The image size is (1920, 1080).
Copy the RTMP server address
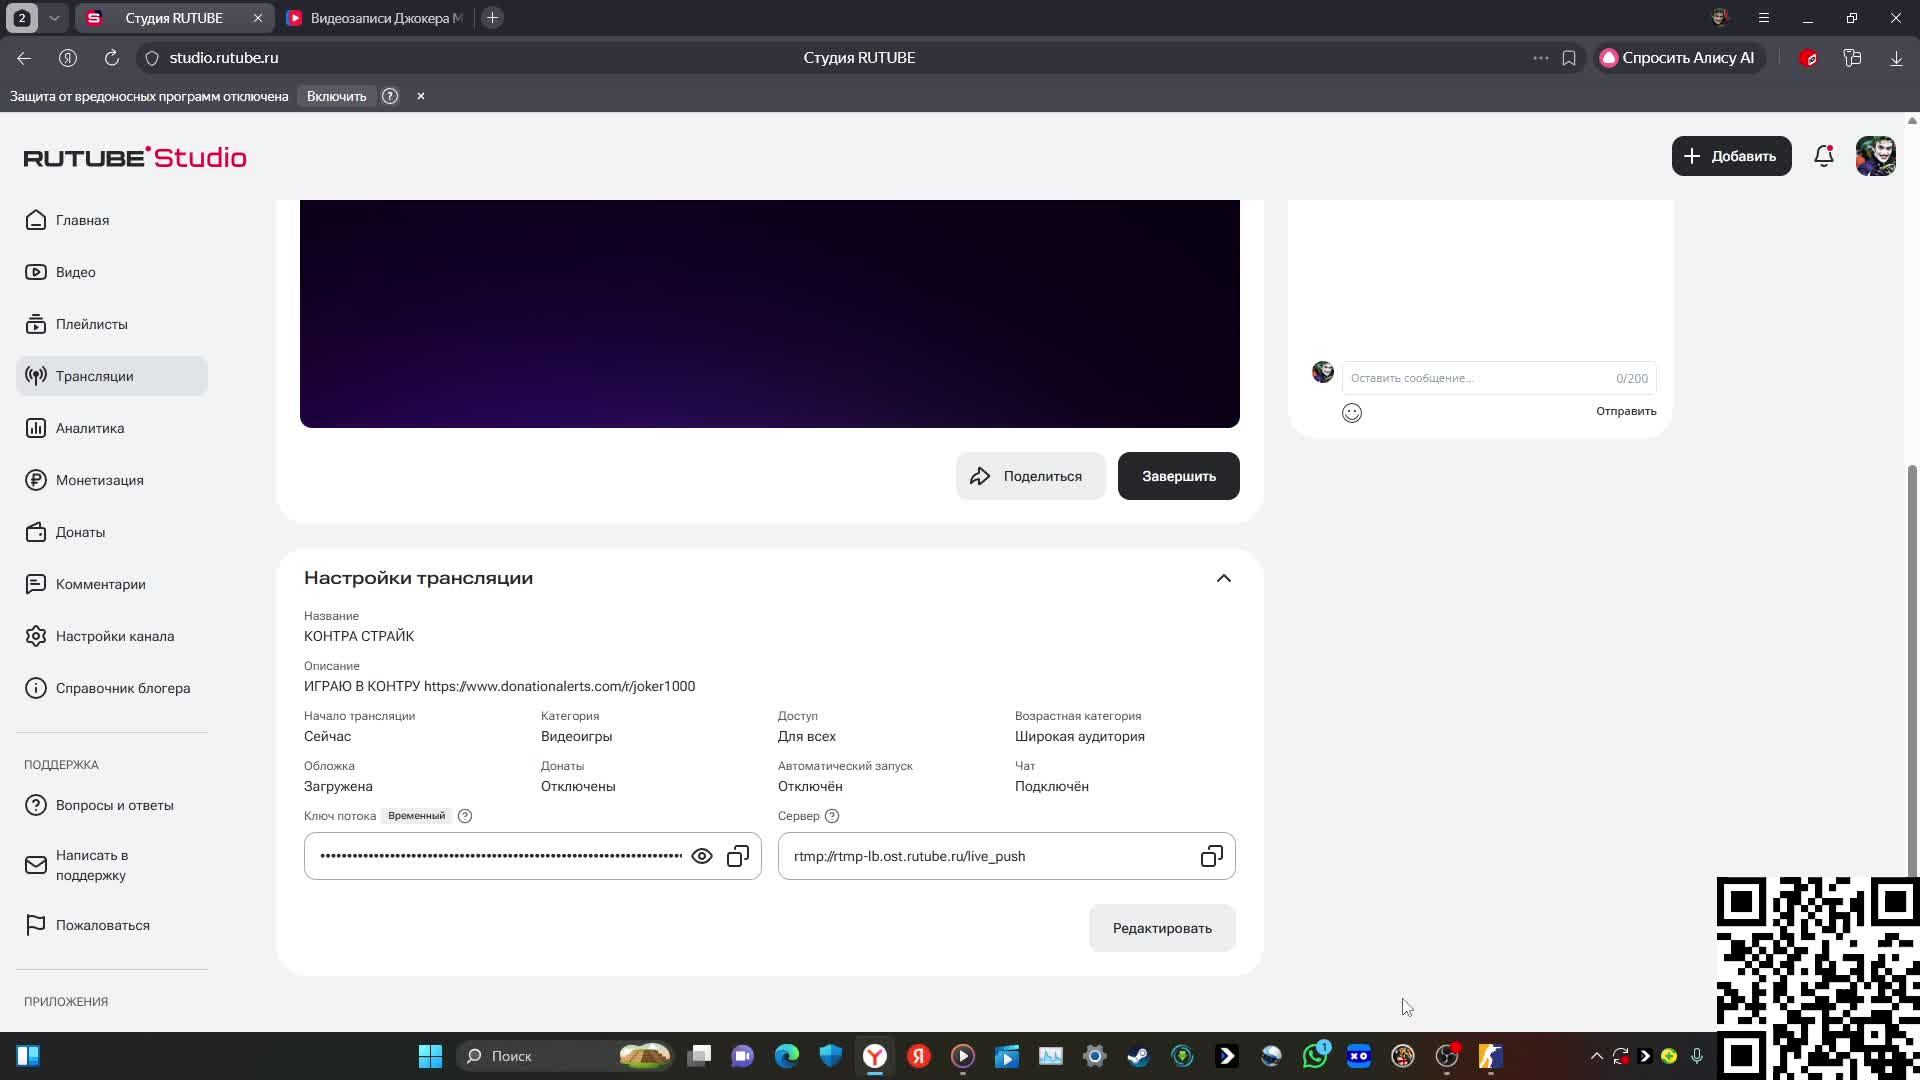[x=1211, y=857]
